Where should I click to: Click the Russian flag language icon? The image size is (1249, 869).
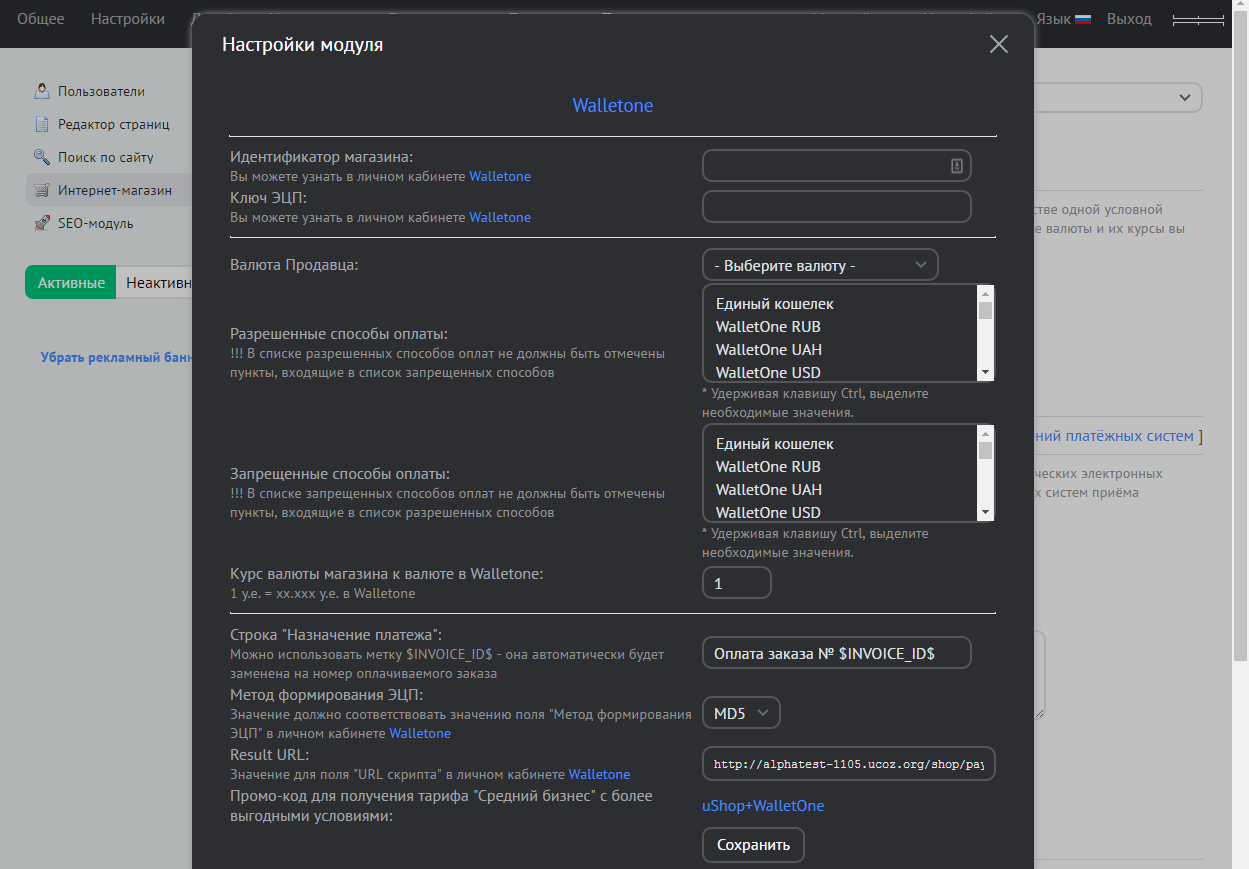1082,19
